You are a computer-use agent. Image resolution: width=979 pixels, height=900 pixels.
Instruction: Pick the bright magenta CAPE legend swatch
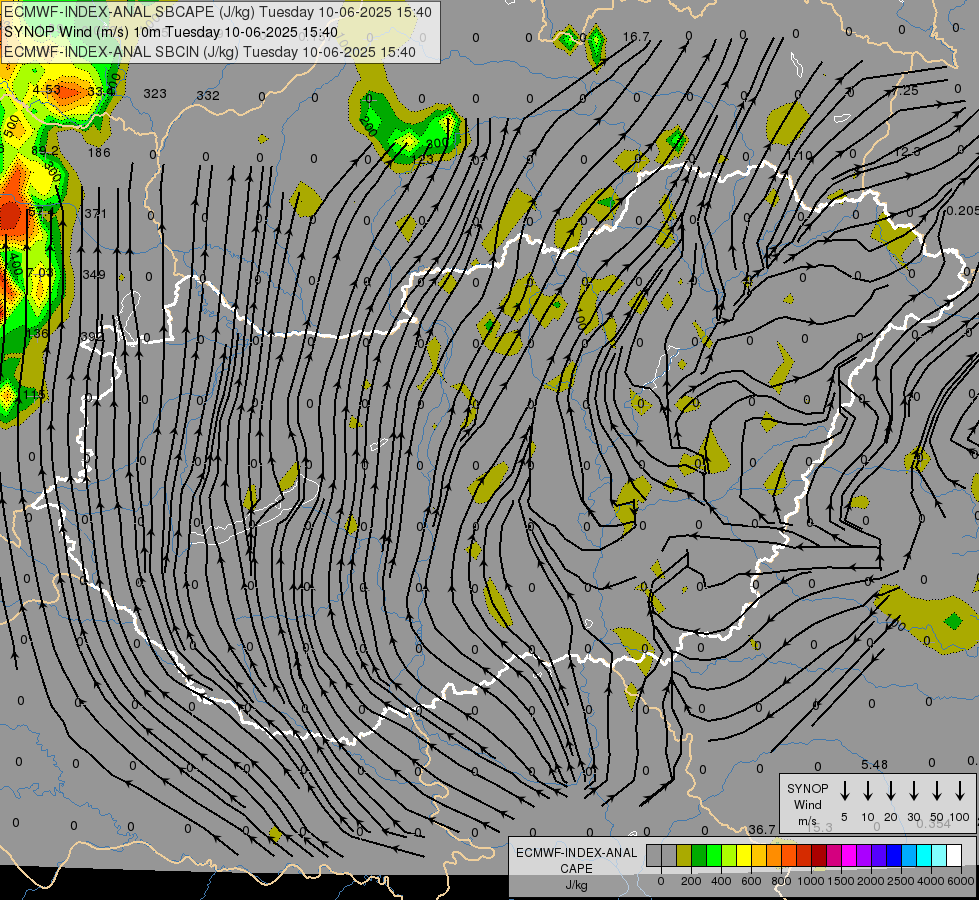(849, 856)
